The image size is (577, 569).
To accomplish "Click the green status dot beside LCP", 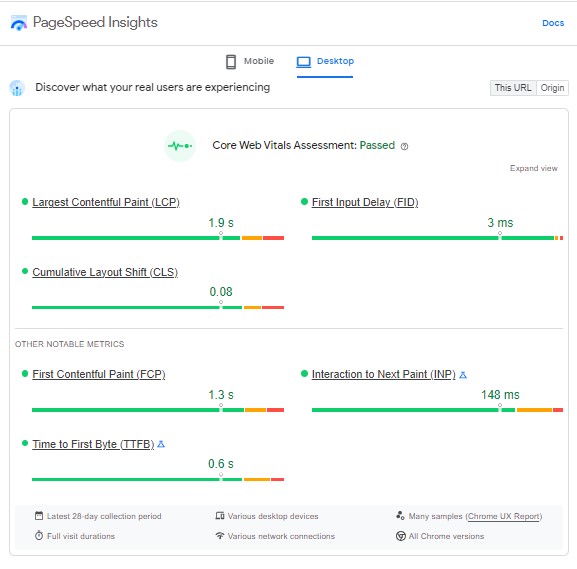I will [25, 202].
